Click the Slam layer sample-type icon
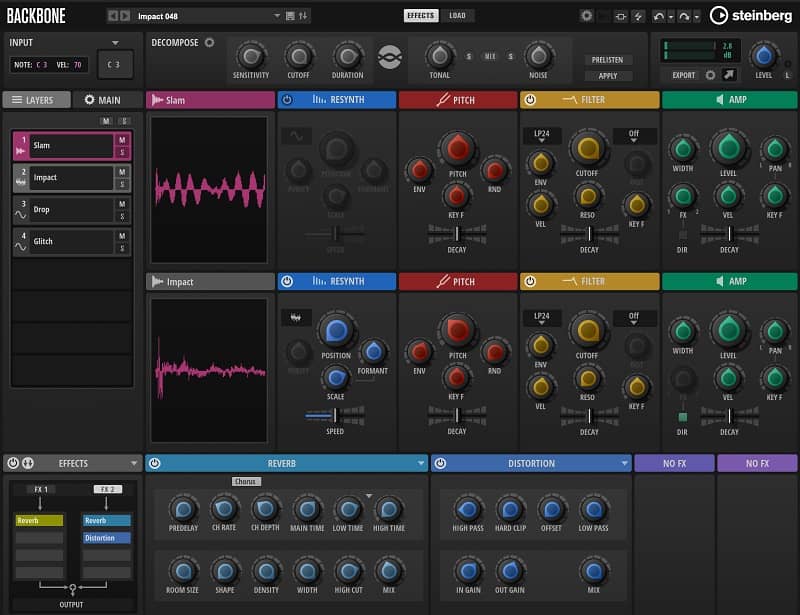The width and height of the screenshot is (800, 615). (x=20, y=151)
